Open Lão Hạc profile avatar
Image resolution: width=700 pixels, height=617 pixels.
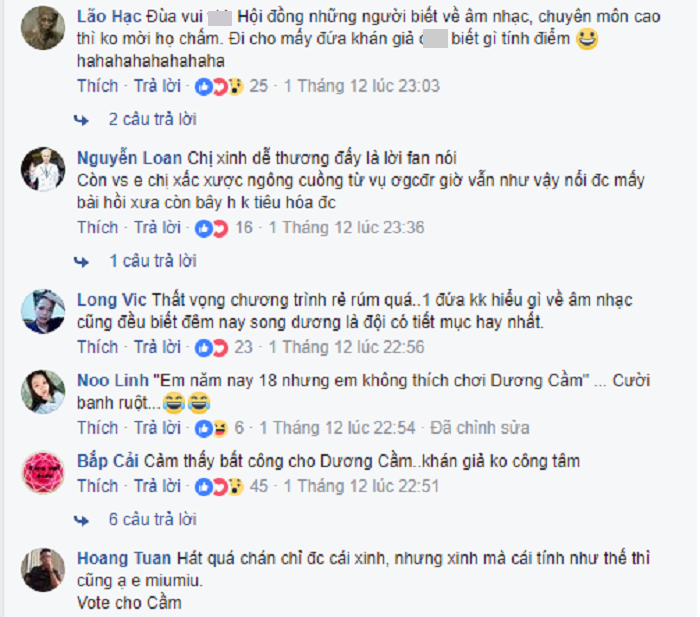pyautogui.click(x=43, y=28)
